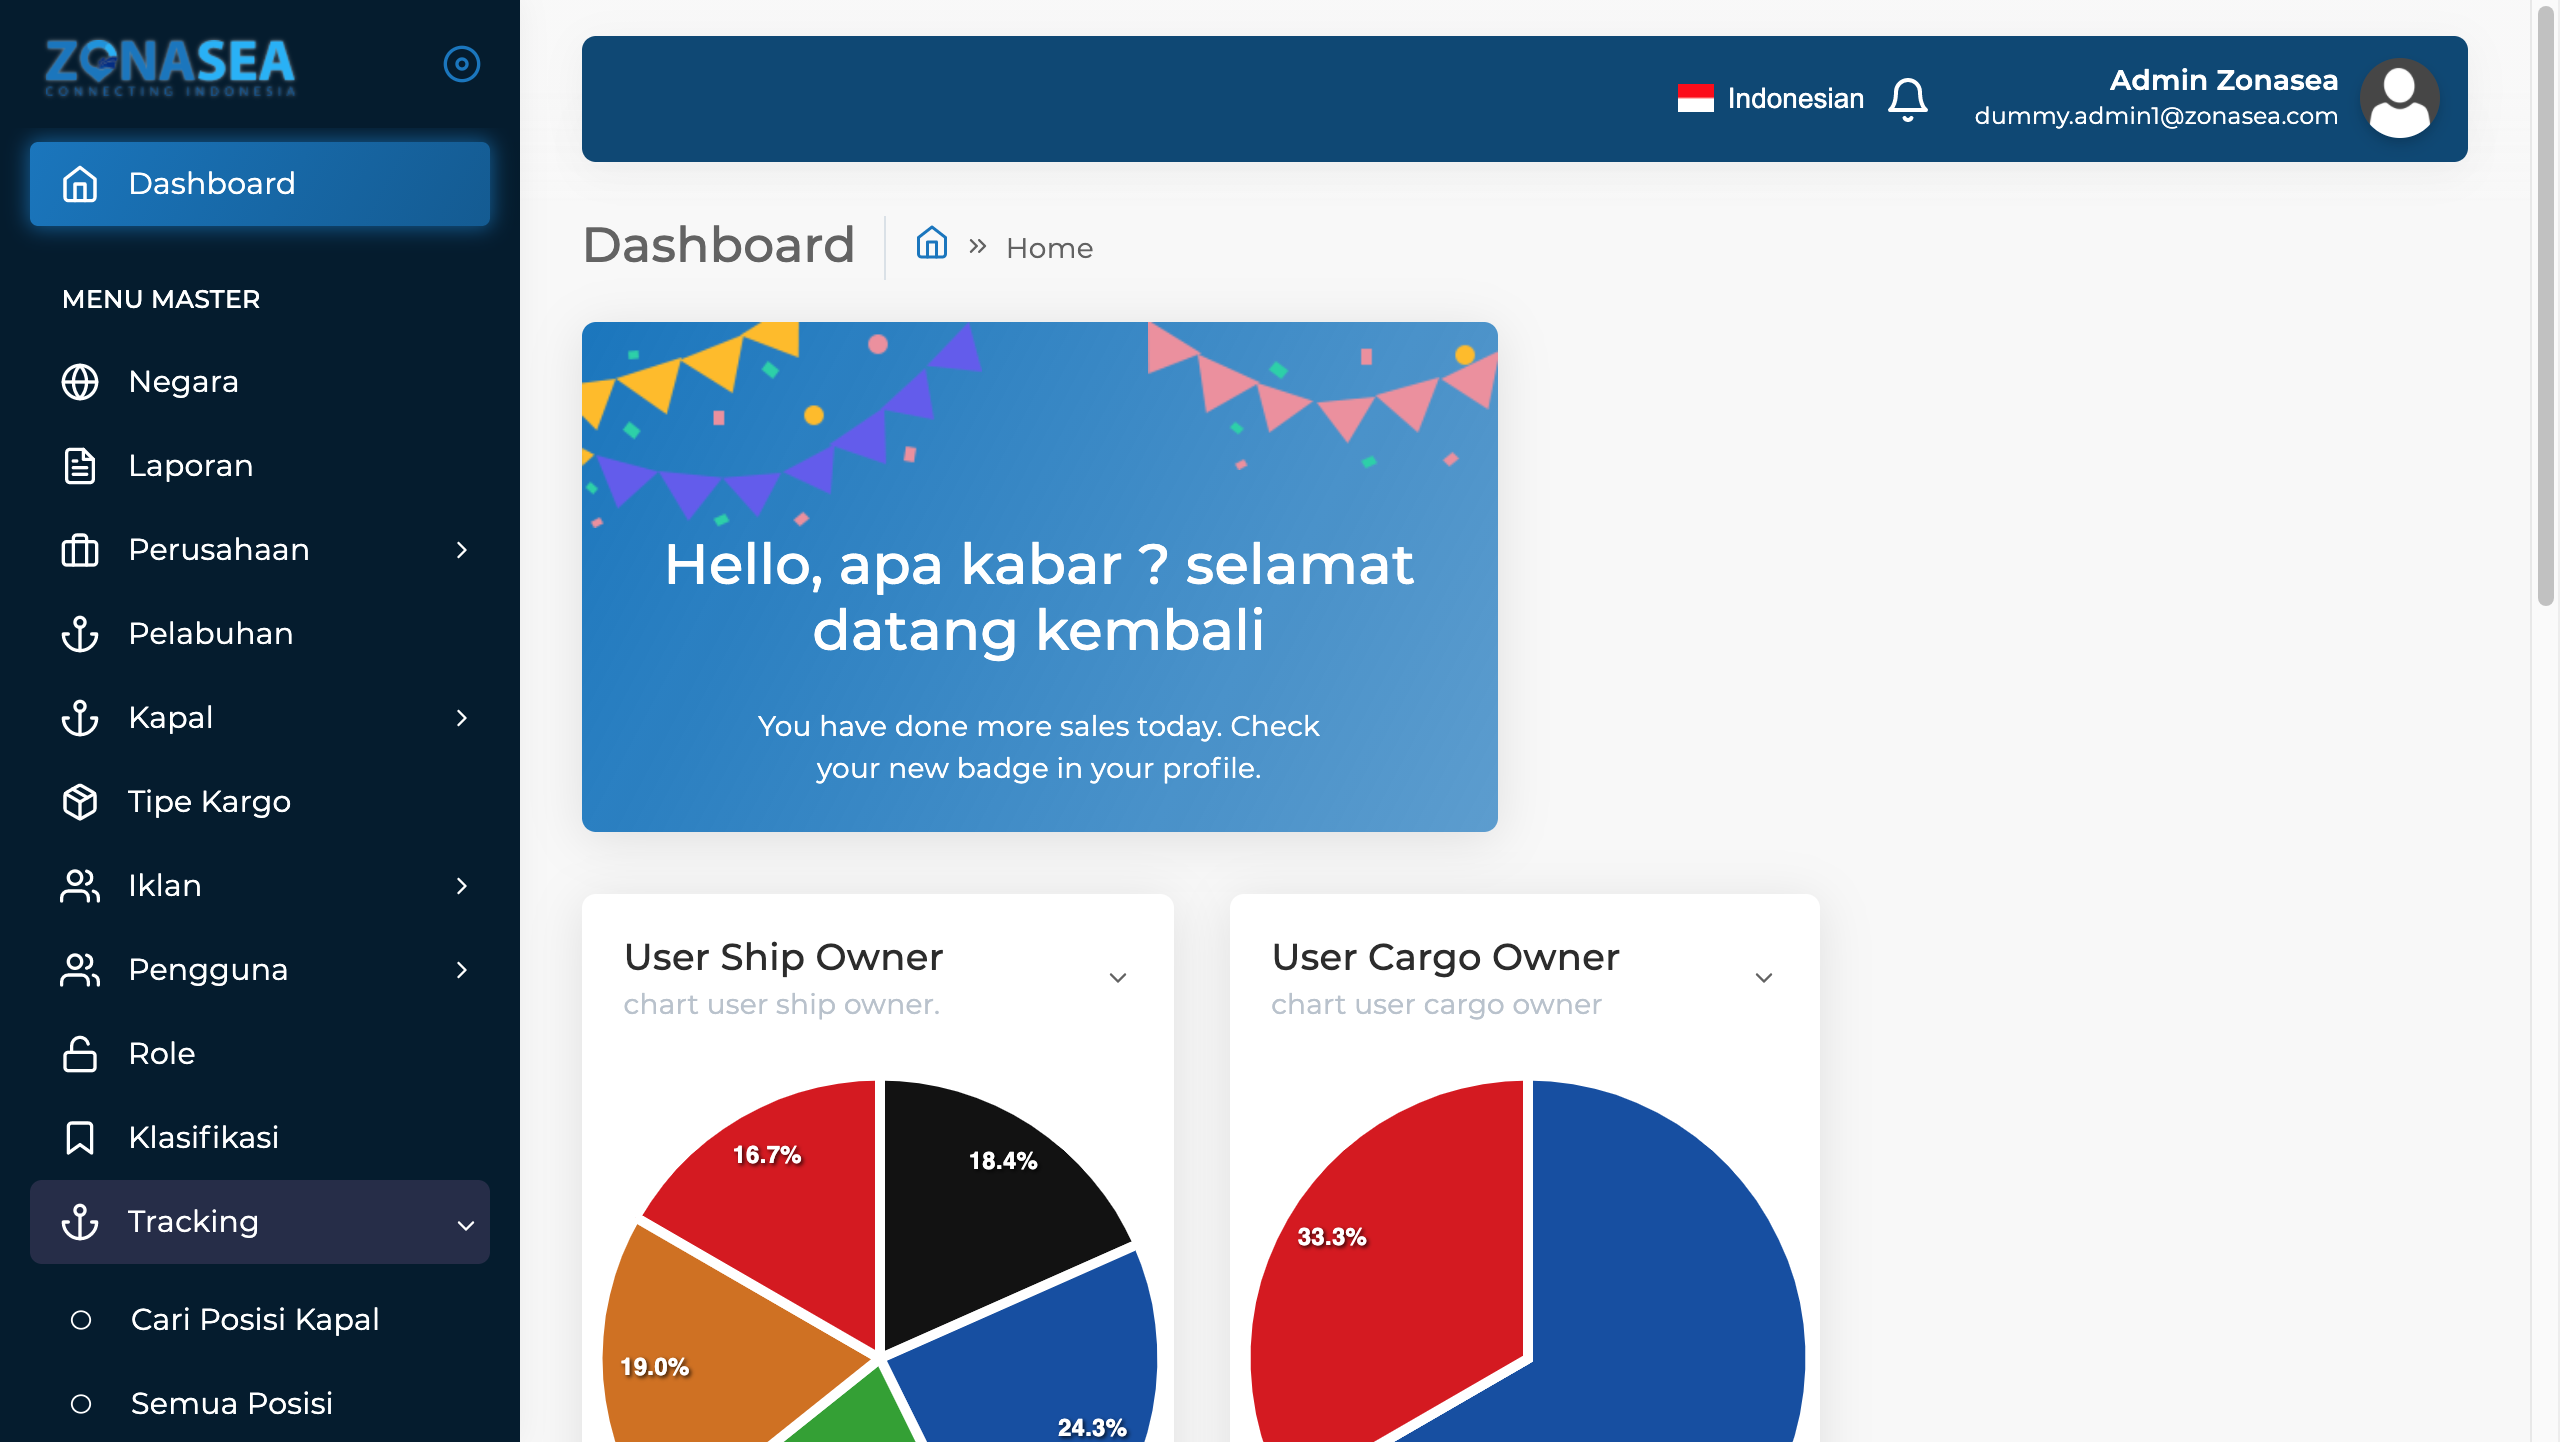The width and height of the screenshot is (2560, 1442).
Task: Open the user avatar profile menu
Action: point(2400,98)
